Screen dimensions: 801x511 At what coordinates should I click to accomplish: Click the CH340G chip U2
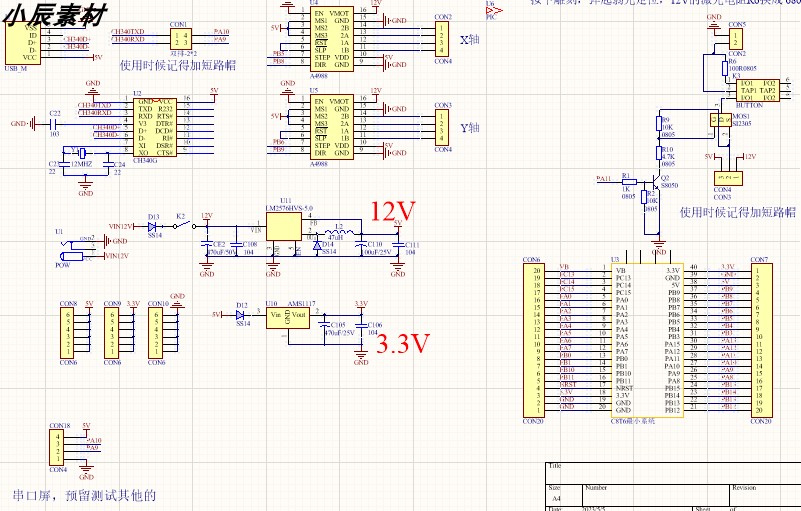pos(155,127)
